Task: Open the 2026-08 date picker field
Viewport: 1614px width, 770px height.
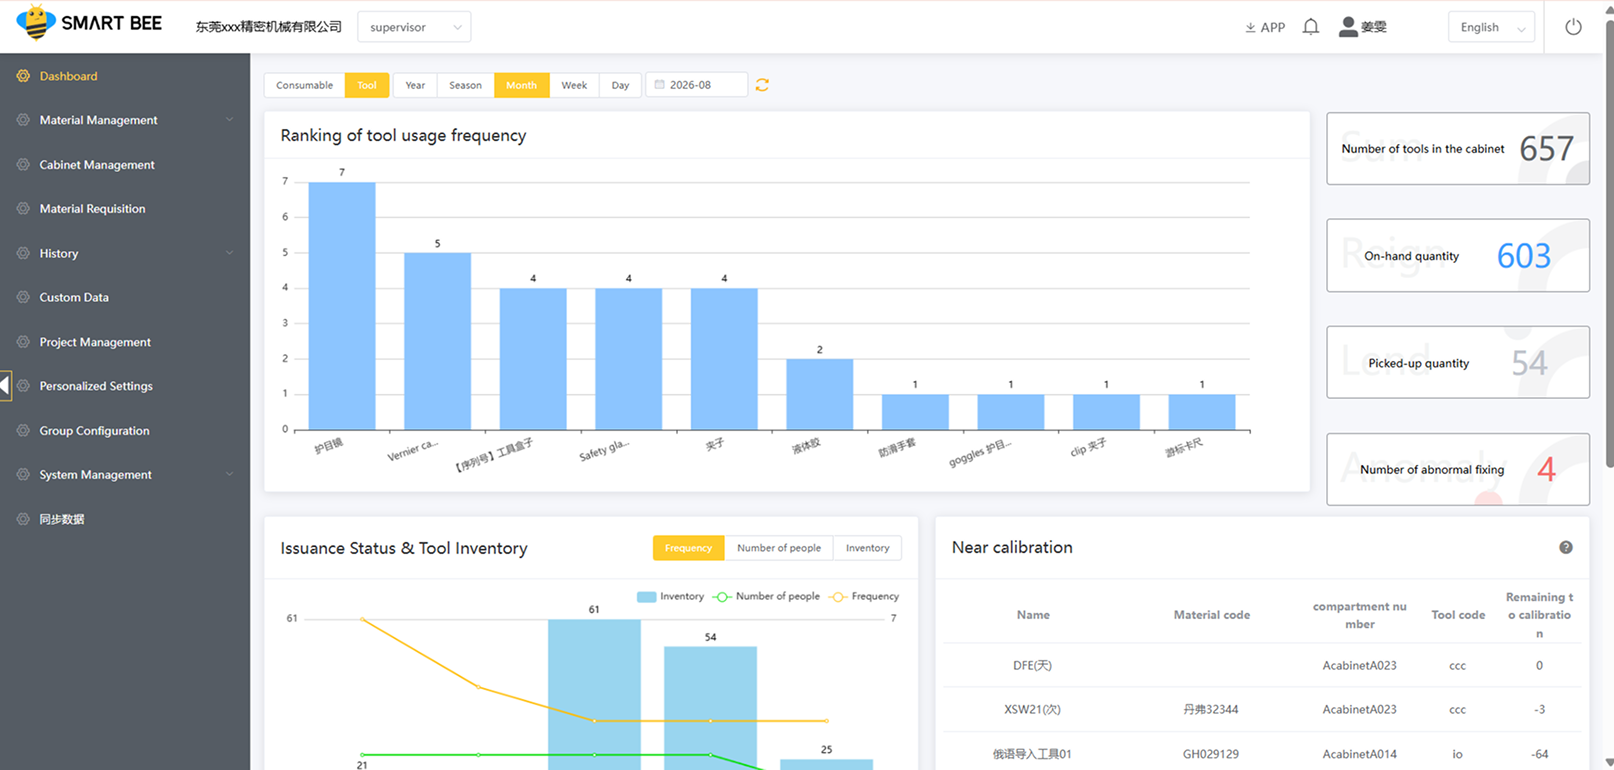Action: point(697,85)
